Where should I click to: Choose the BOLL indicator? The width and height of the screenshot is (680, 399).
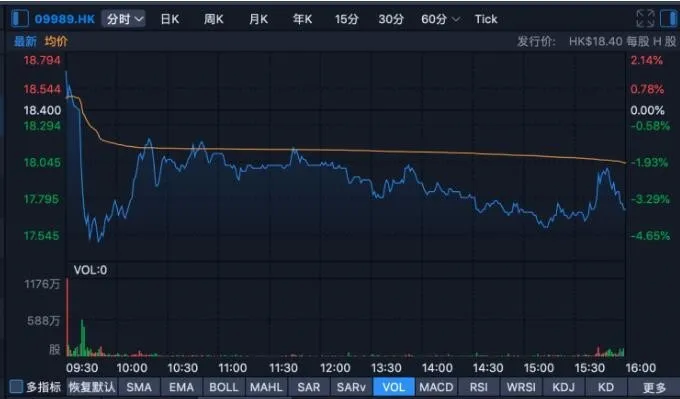[x=224, y=387]
